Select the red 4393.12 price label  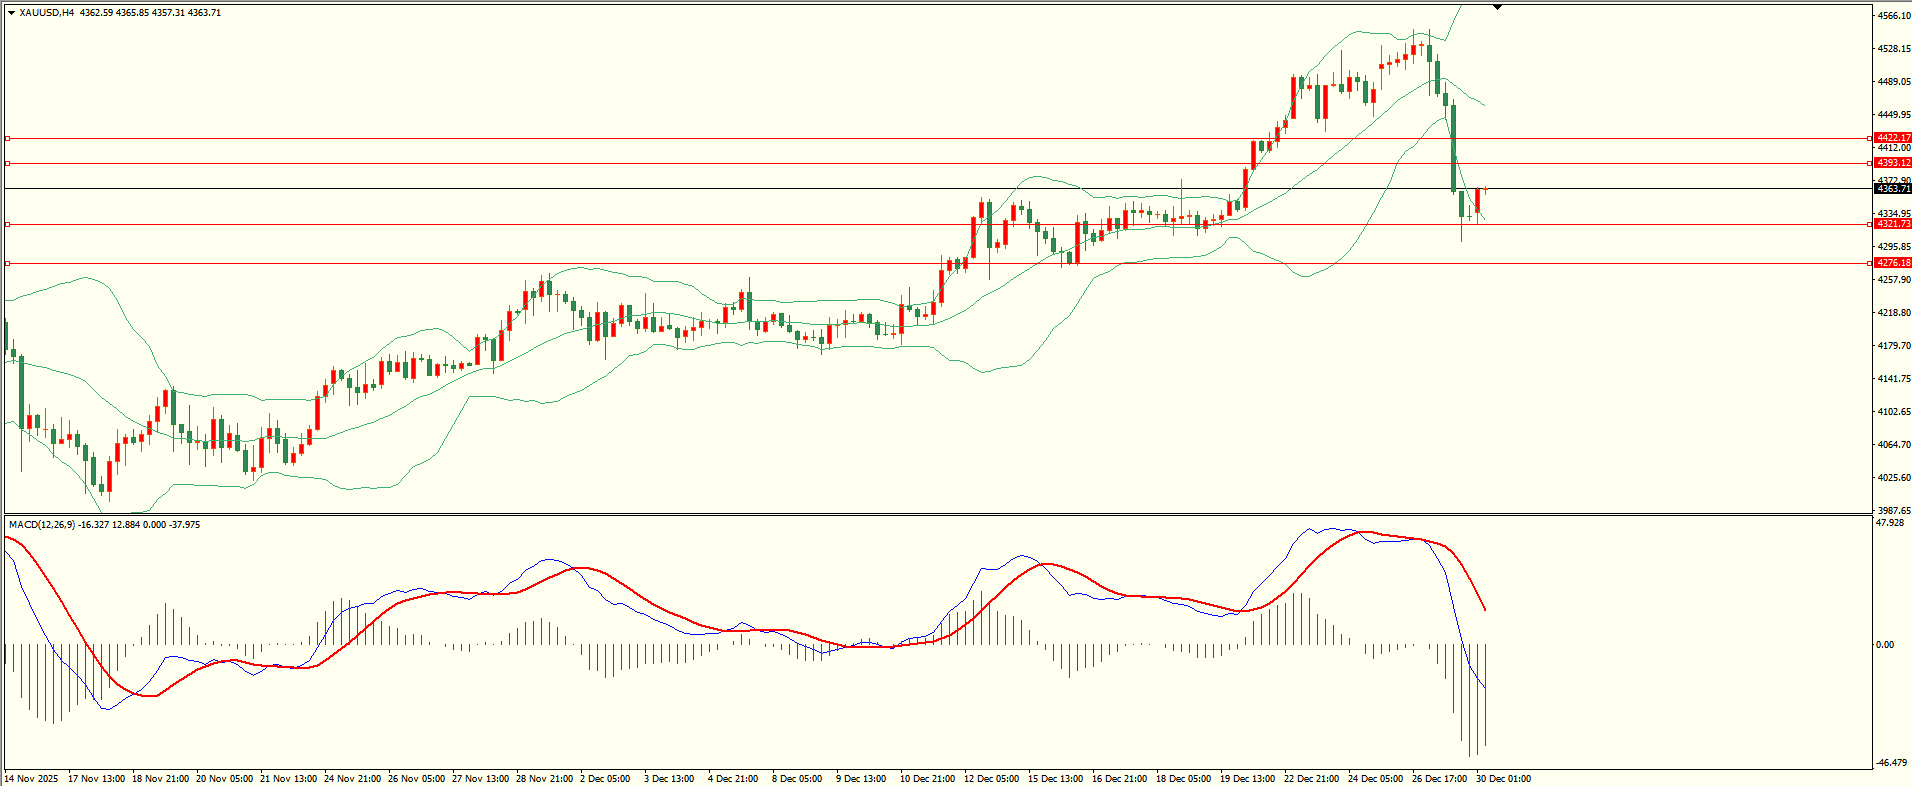pyautogui.click(x=1892, y=163)
